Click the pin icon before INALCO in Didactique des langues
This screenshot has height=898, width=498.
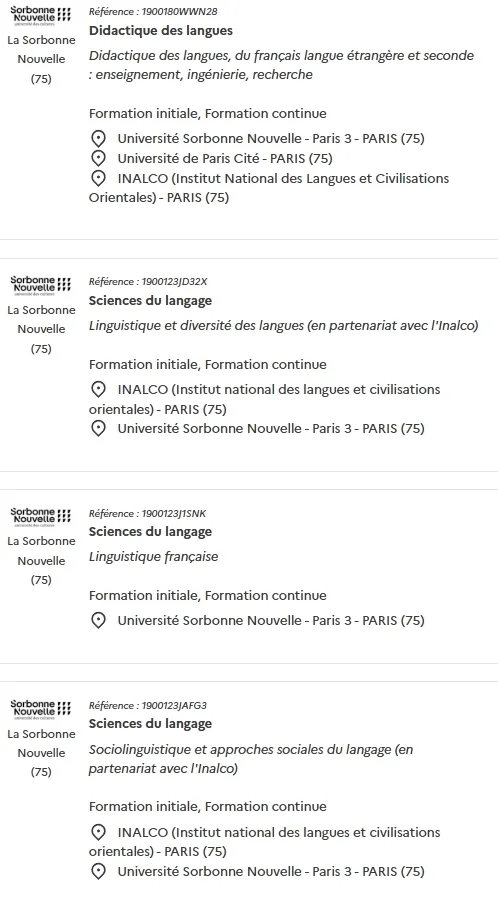click(x=98, y=178)
